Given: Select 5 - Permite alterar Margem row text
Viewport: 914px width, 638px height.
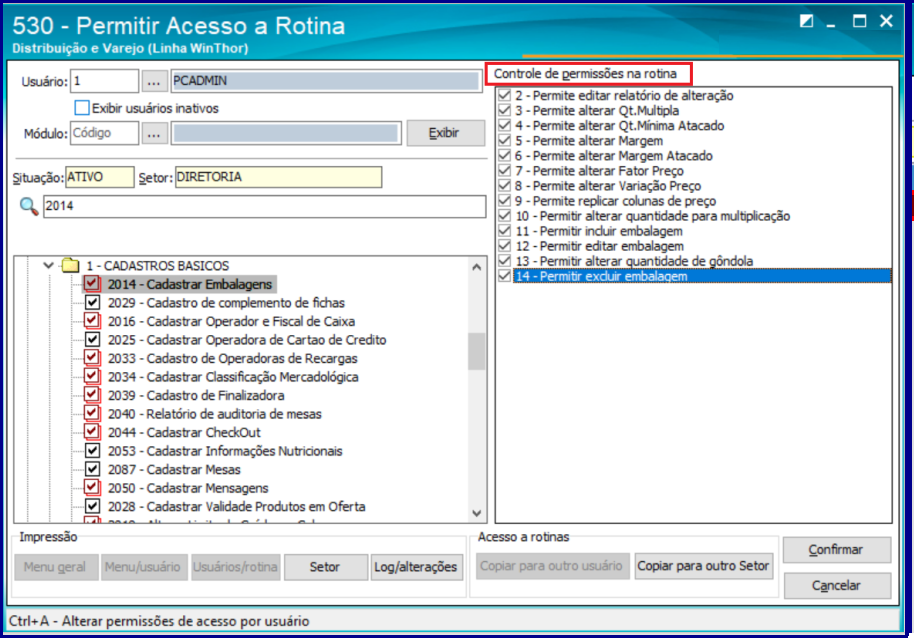Looking at the screenshot, I should (589, 141).
